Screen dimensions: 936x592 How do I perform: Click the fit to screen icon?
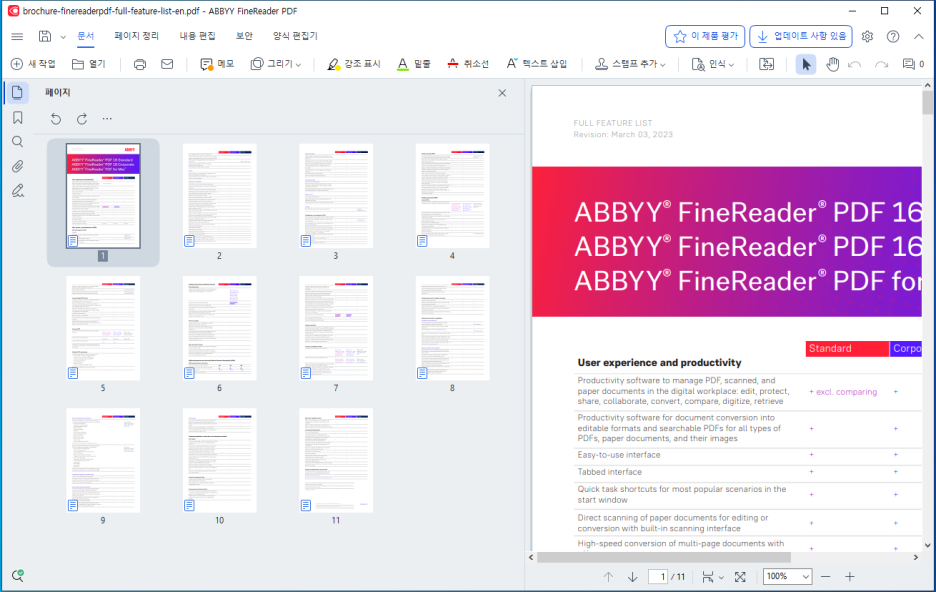click(740, 576)
